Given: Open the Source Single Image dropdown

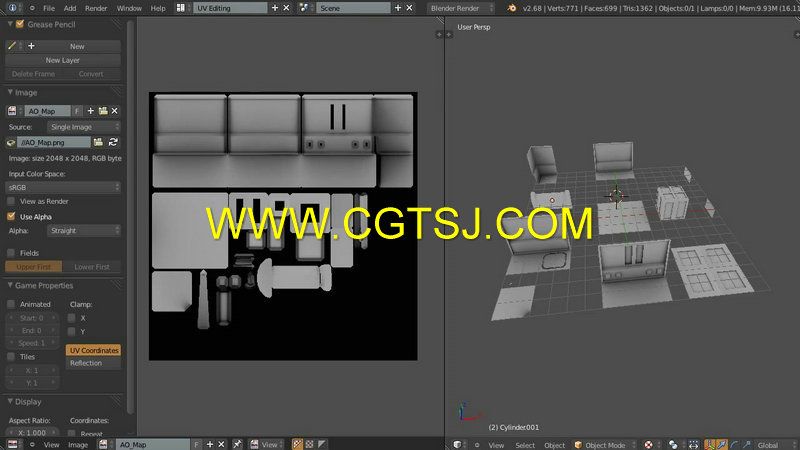Looking at the screenshot, I should 84,127.
